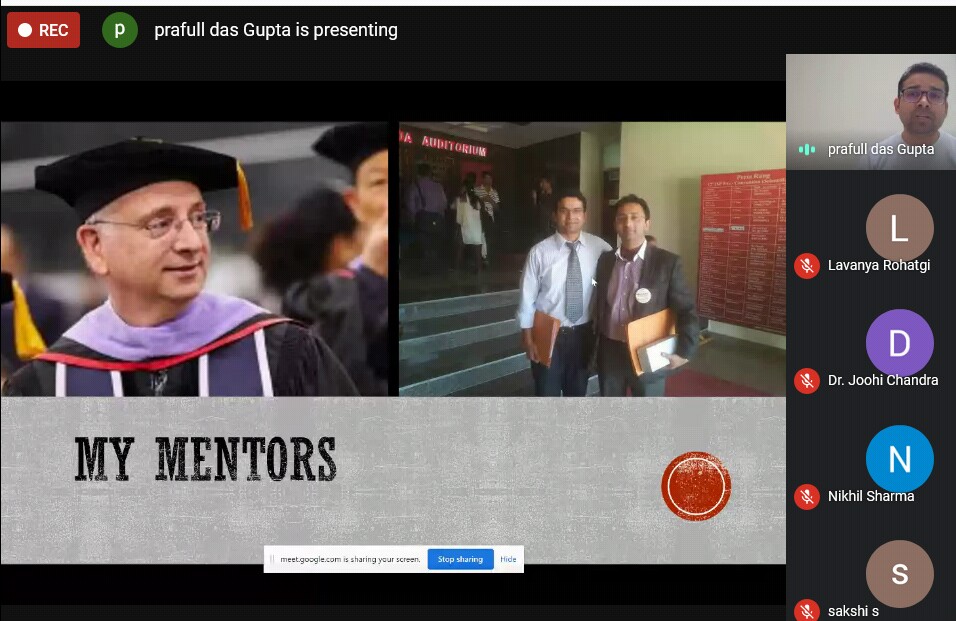Click 'prafull das Gupta is presenting' label
Image resolution: width=956 pixels, height=621 pixels.
[x=276, y=30]
